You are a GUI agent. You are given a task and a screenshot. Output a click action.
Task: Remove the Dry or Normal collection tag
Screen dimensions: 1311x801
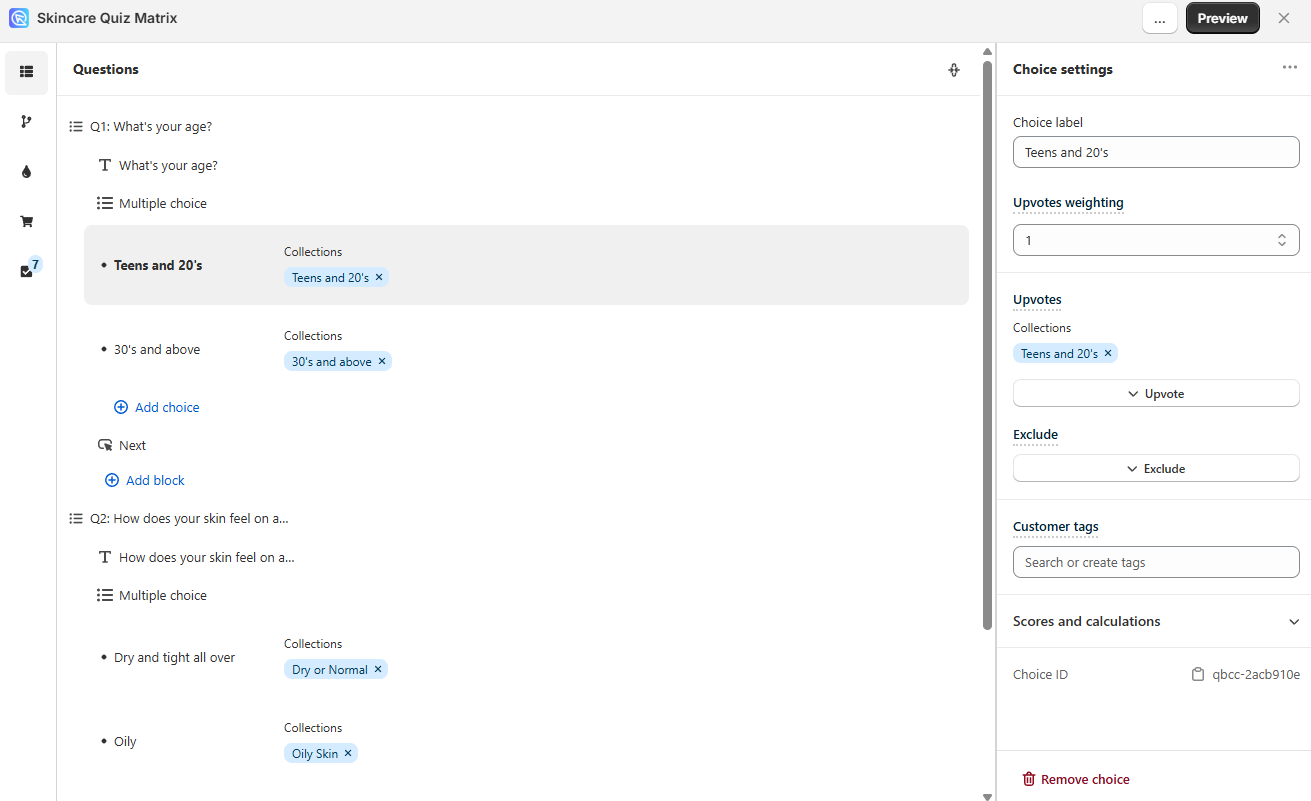pos(378,669)
